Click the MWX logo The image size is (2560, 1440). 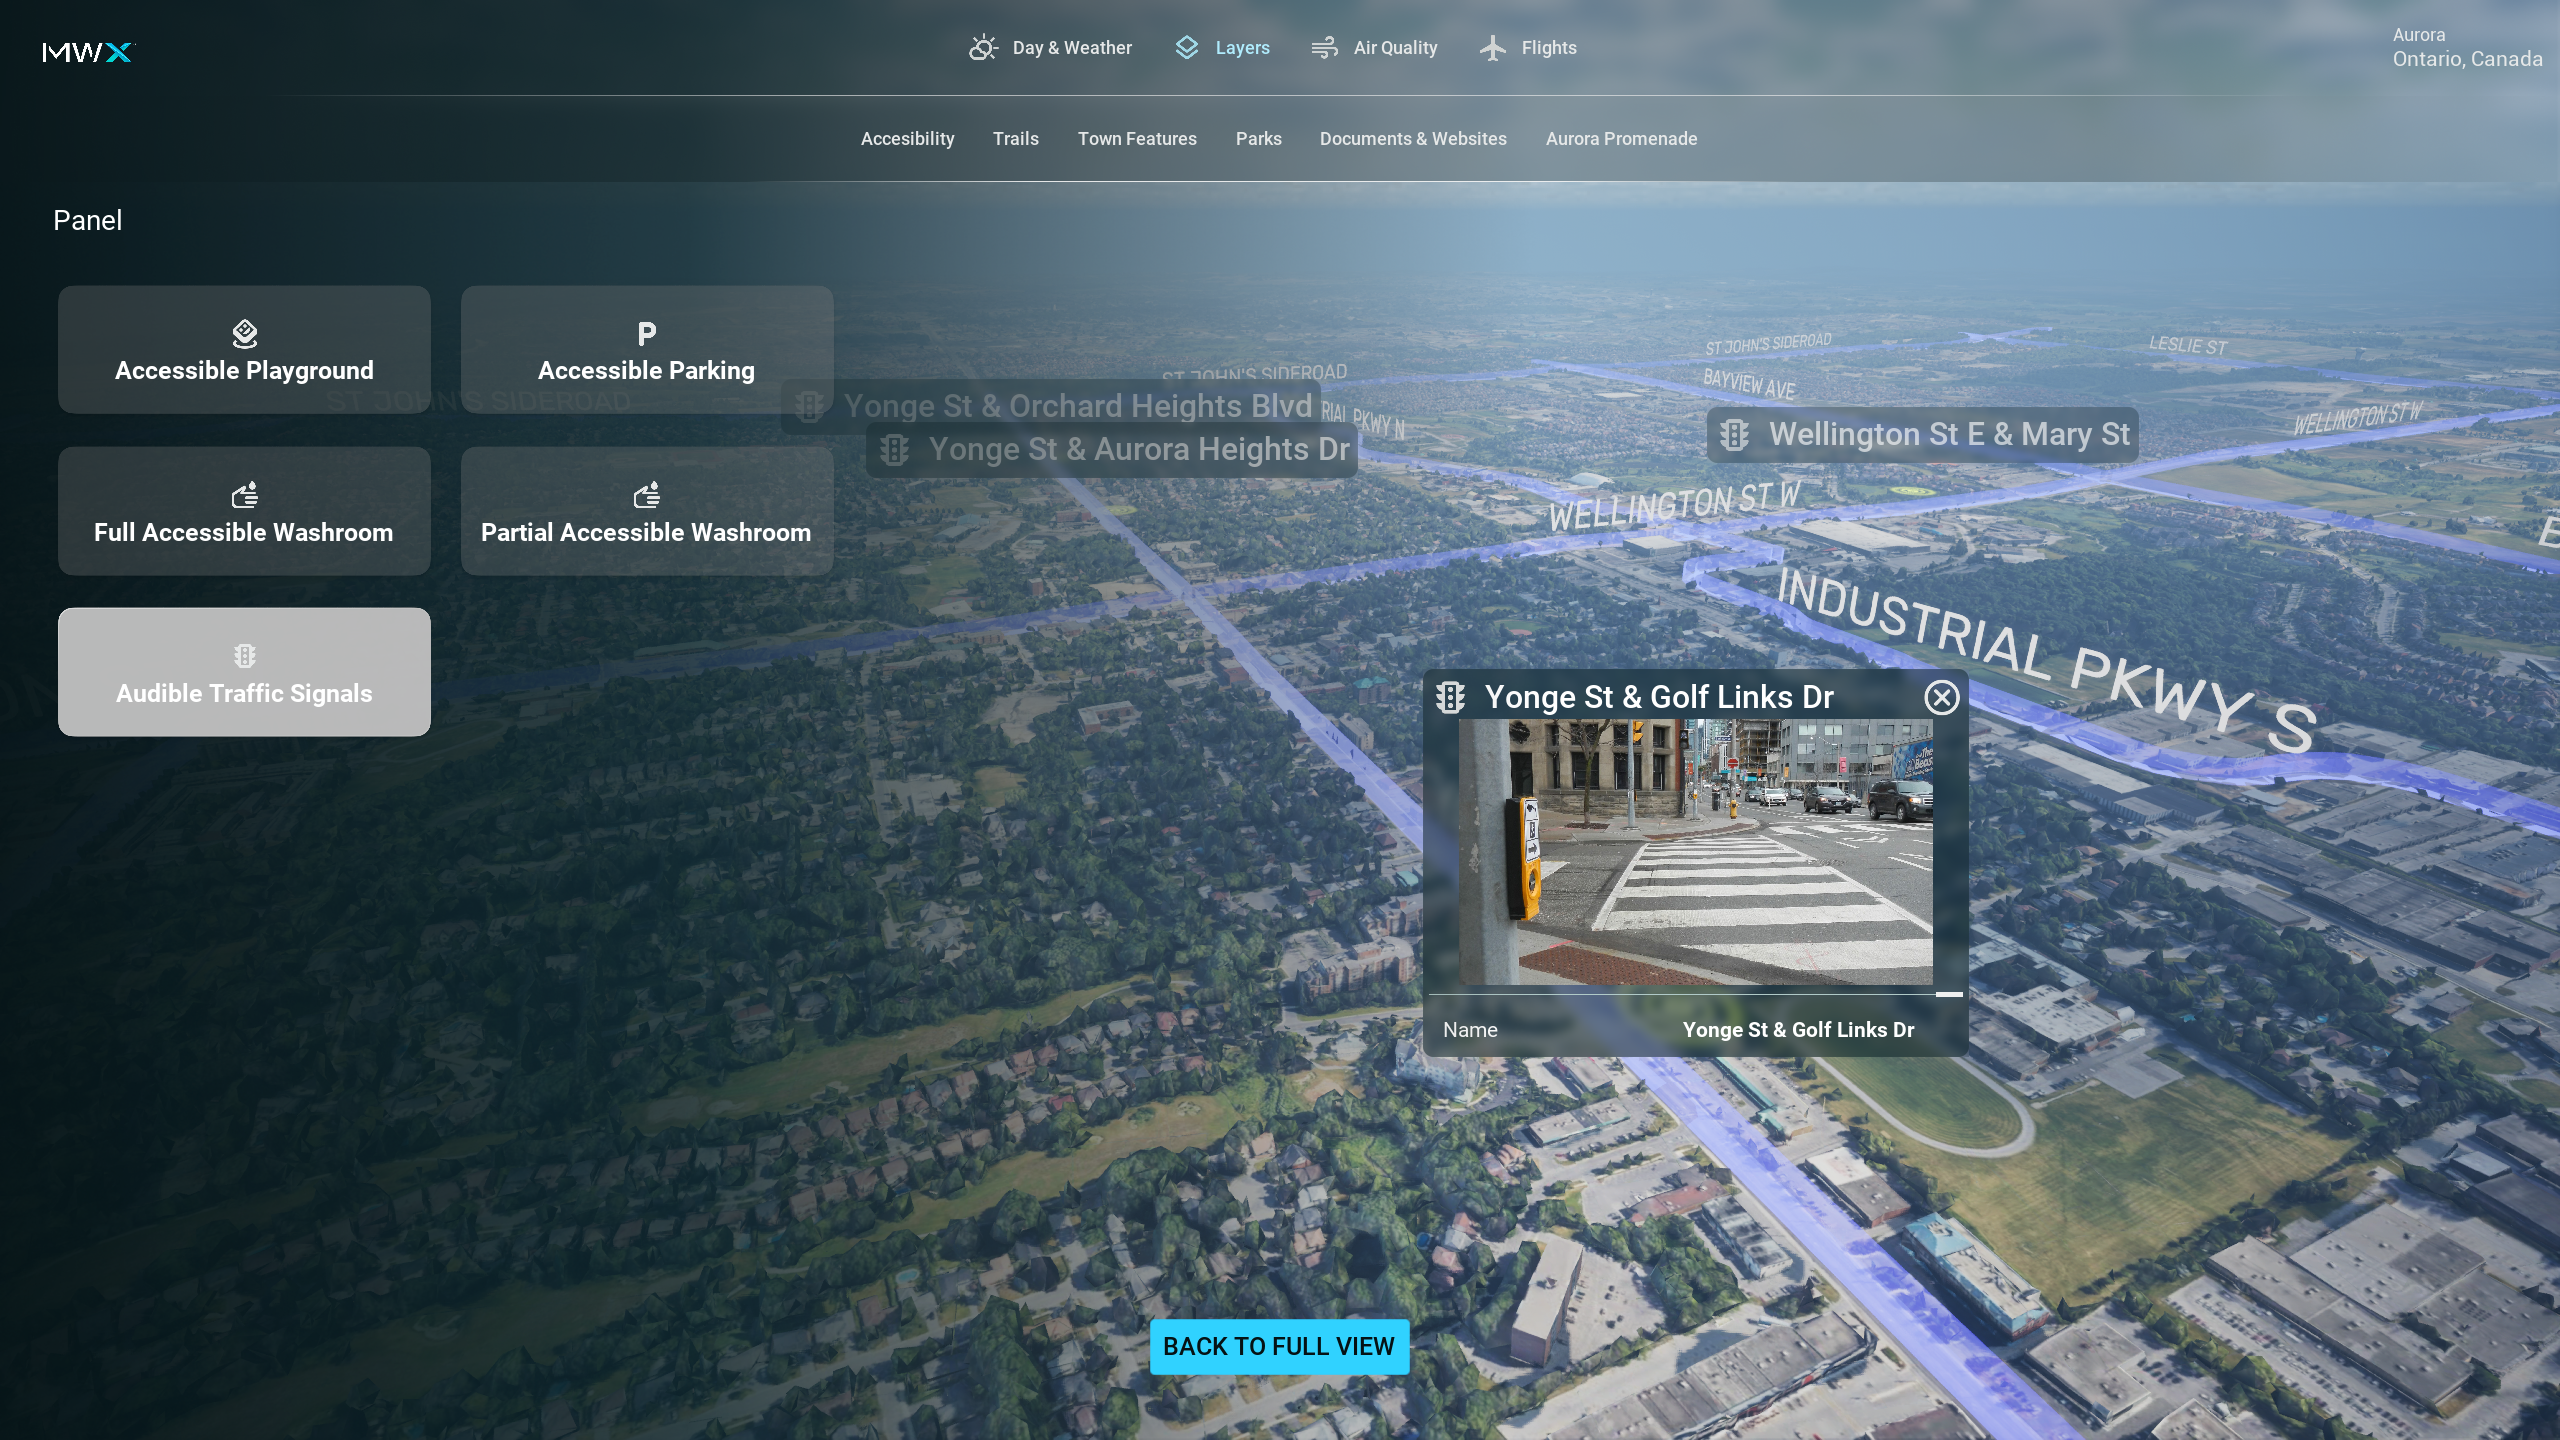click(88, 52)
